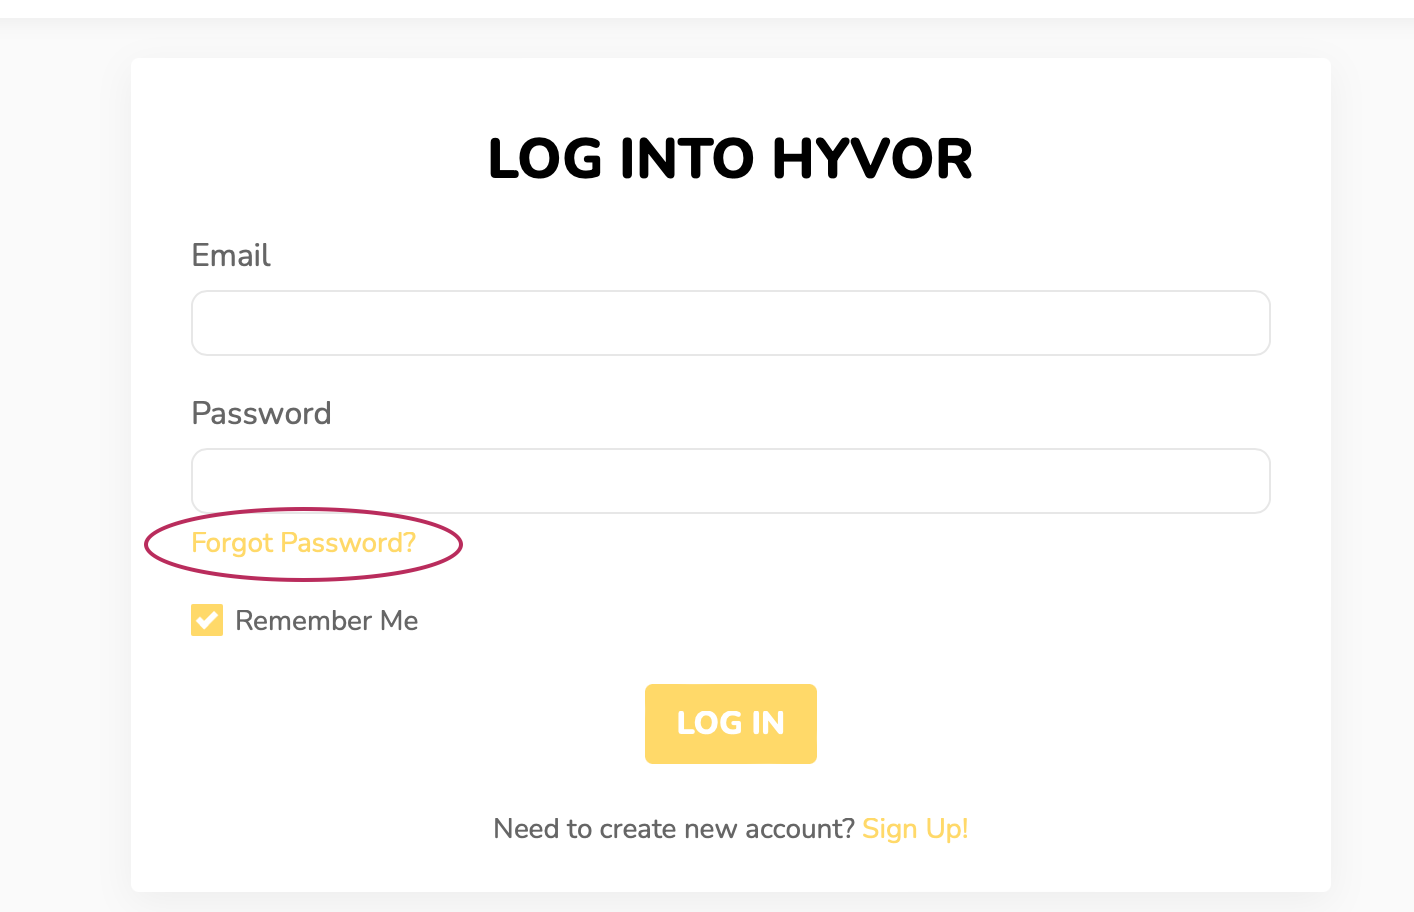Viewport: 1414px width, 912px height.
Task: Click the Email input field
Action: coord(731,323)
